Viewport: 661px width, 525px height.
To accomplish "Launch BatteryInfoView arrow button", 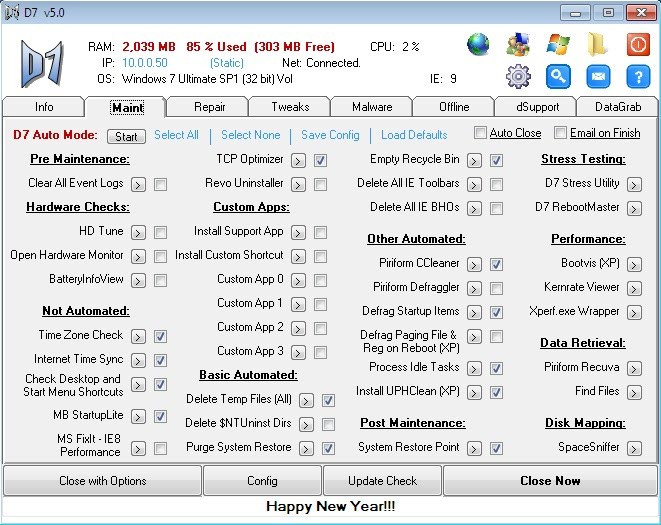I will point(138,280).
